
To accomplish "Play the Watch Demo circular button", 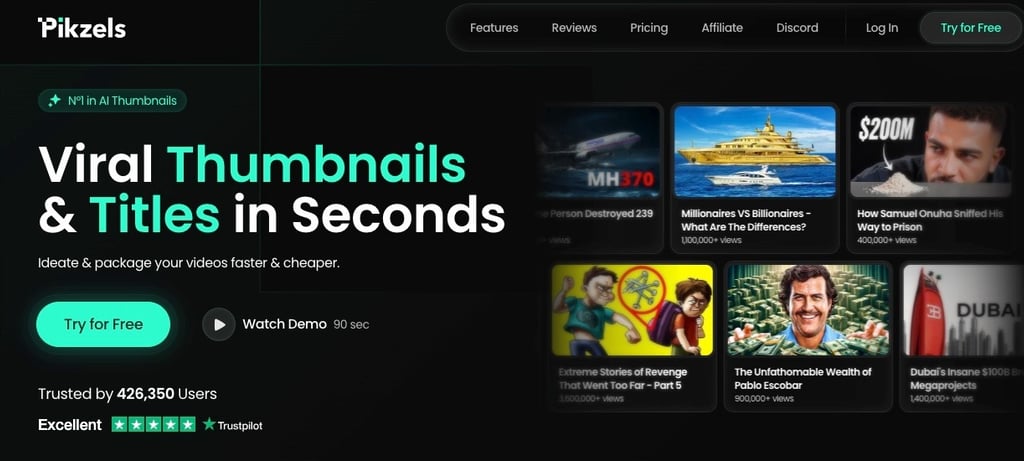I will click(219, 325).
